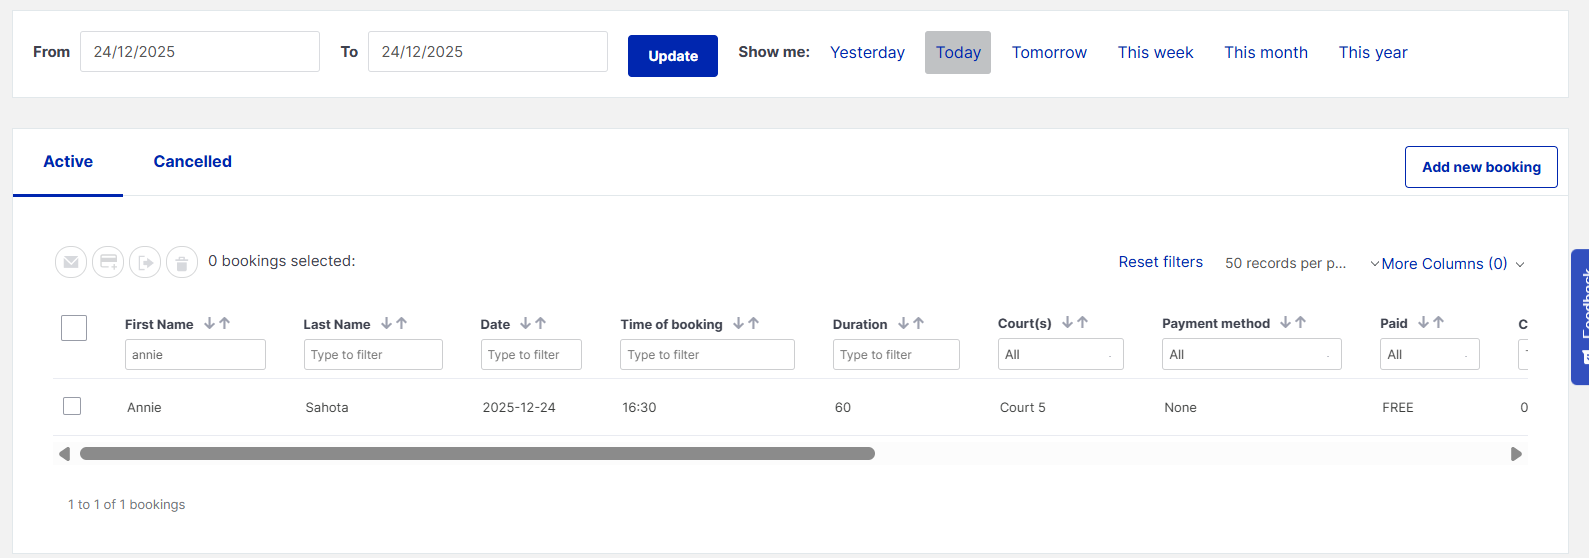Tick the select-all bookings checkbox
Viewport: 1589px width, 558px height.
pyautogui.click(x=74, y=328)
